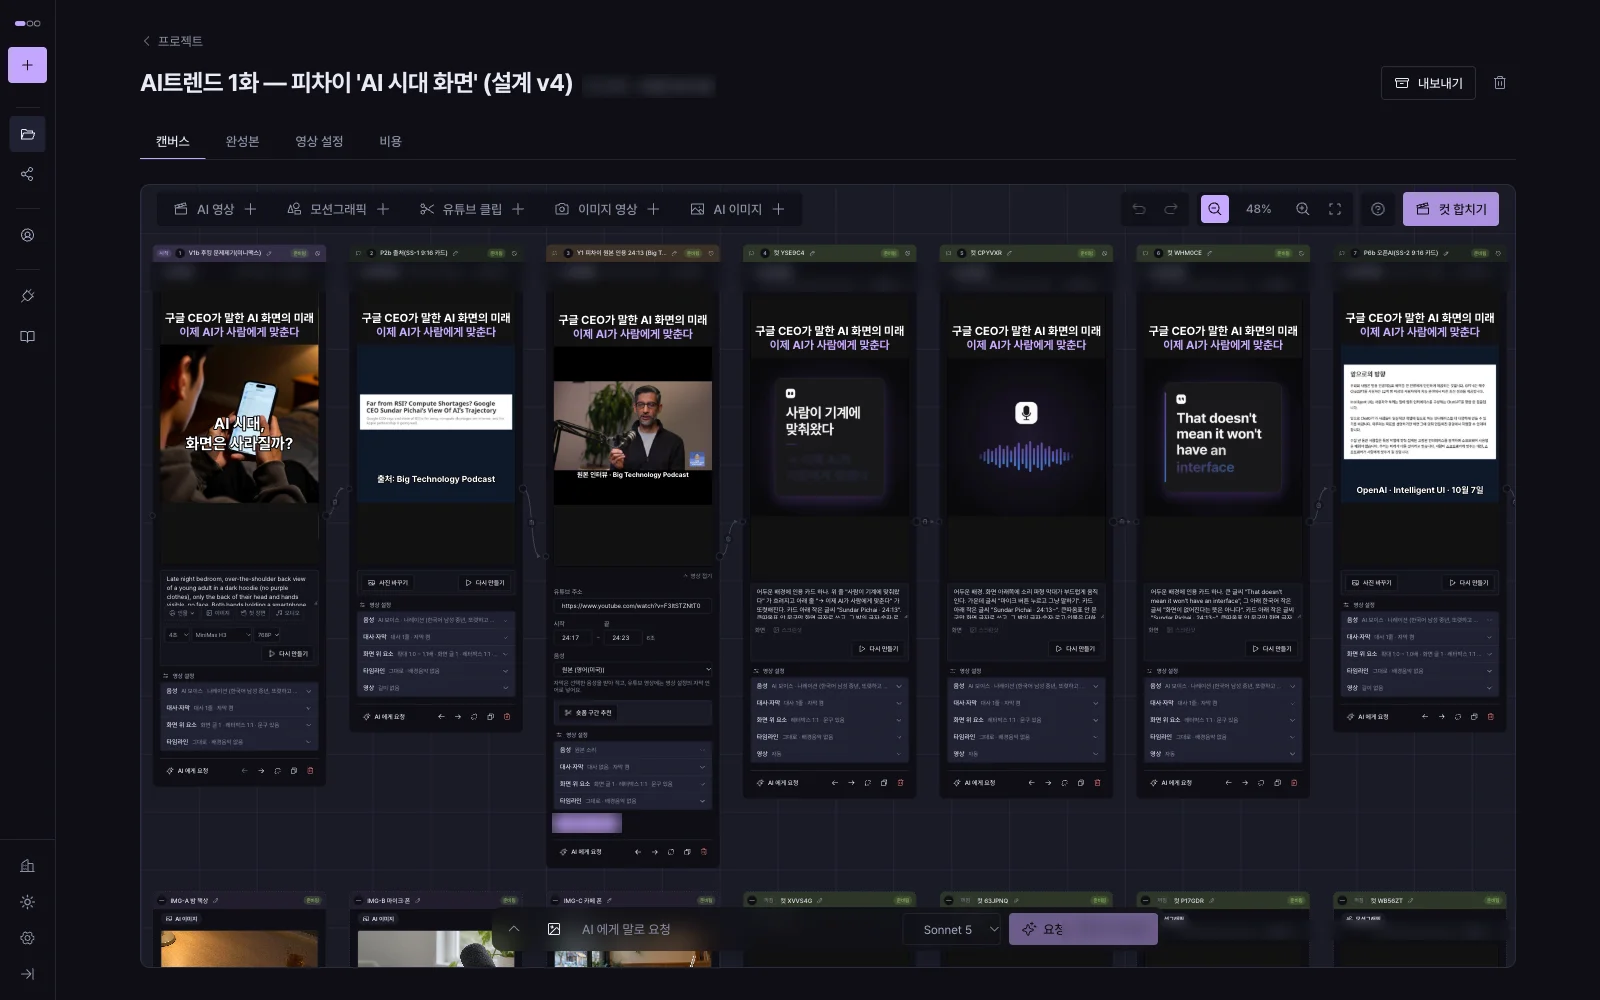Click the 컷 합치기 button
This screenshot has height=1000, width=1600.
[1451, 209]
